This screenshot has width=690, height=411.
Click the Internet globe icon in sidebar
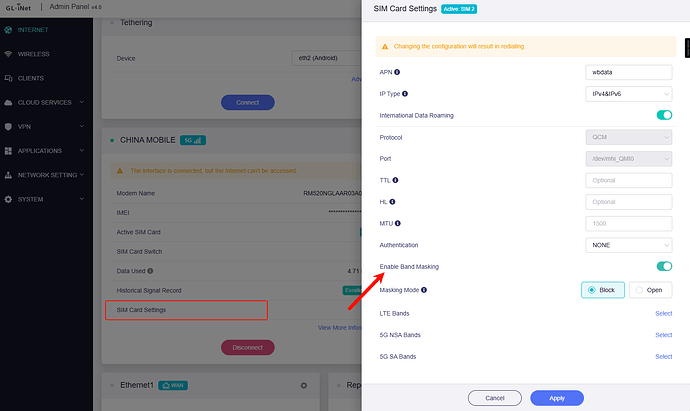(x=9, y=30)
